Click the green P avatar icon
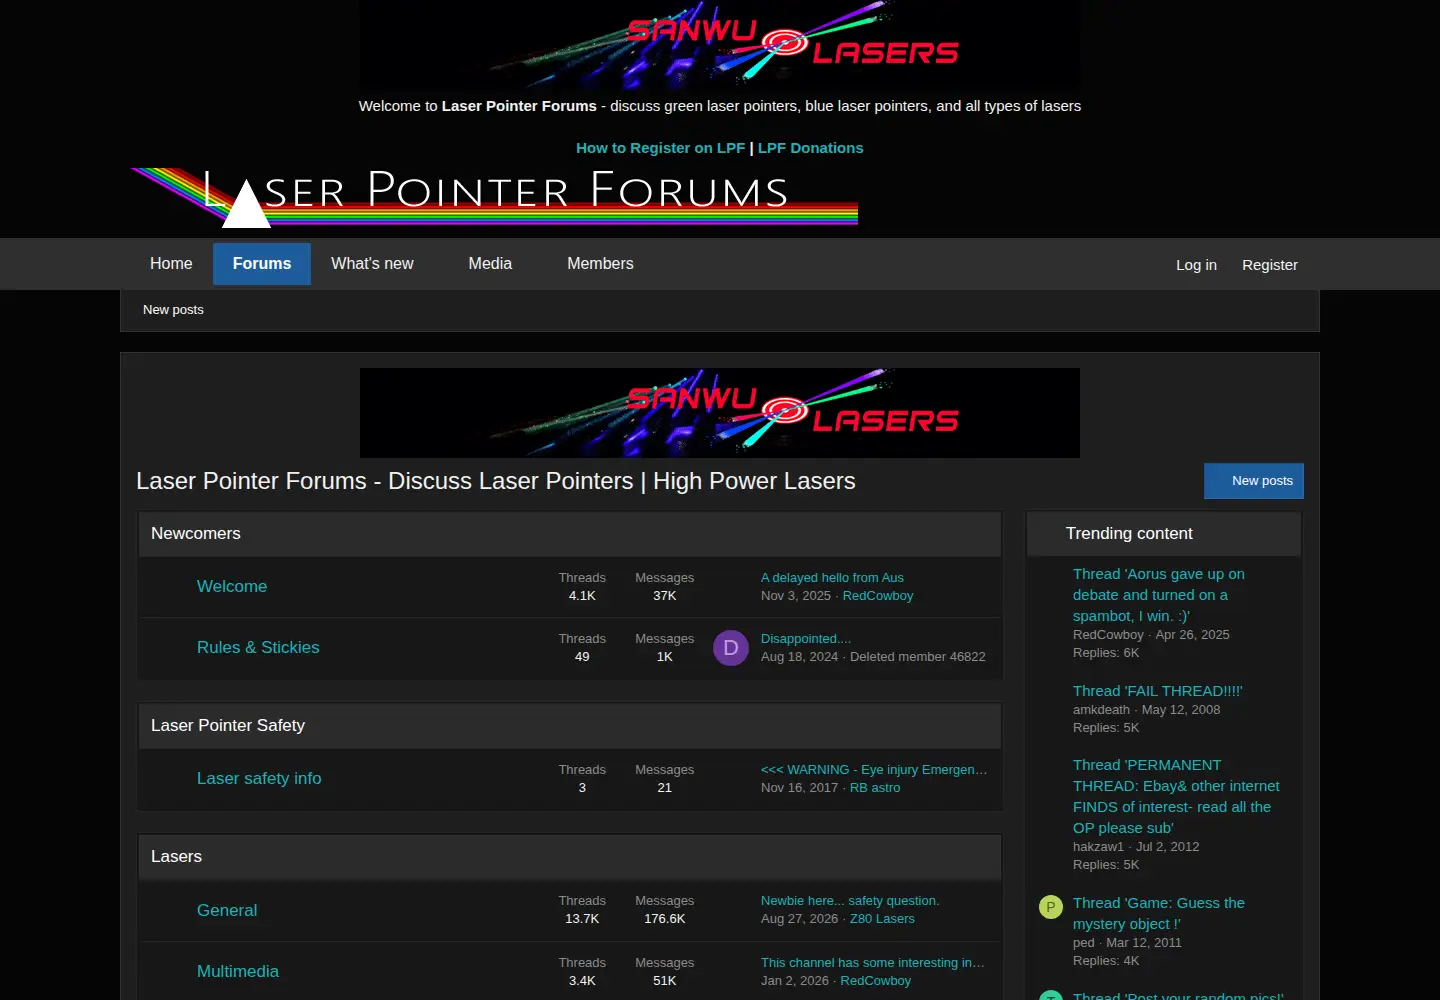Image resolution: width=1440 pixels, height=1000 pixels. (1051, 907)
